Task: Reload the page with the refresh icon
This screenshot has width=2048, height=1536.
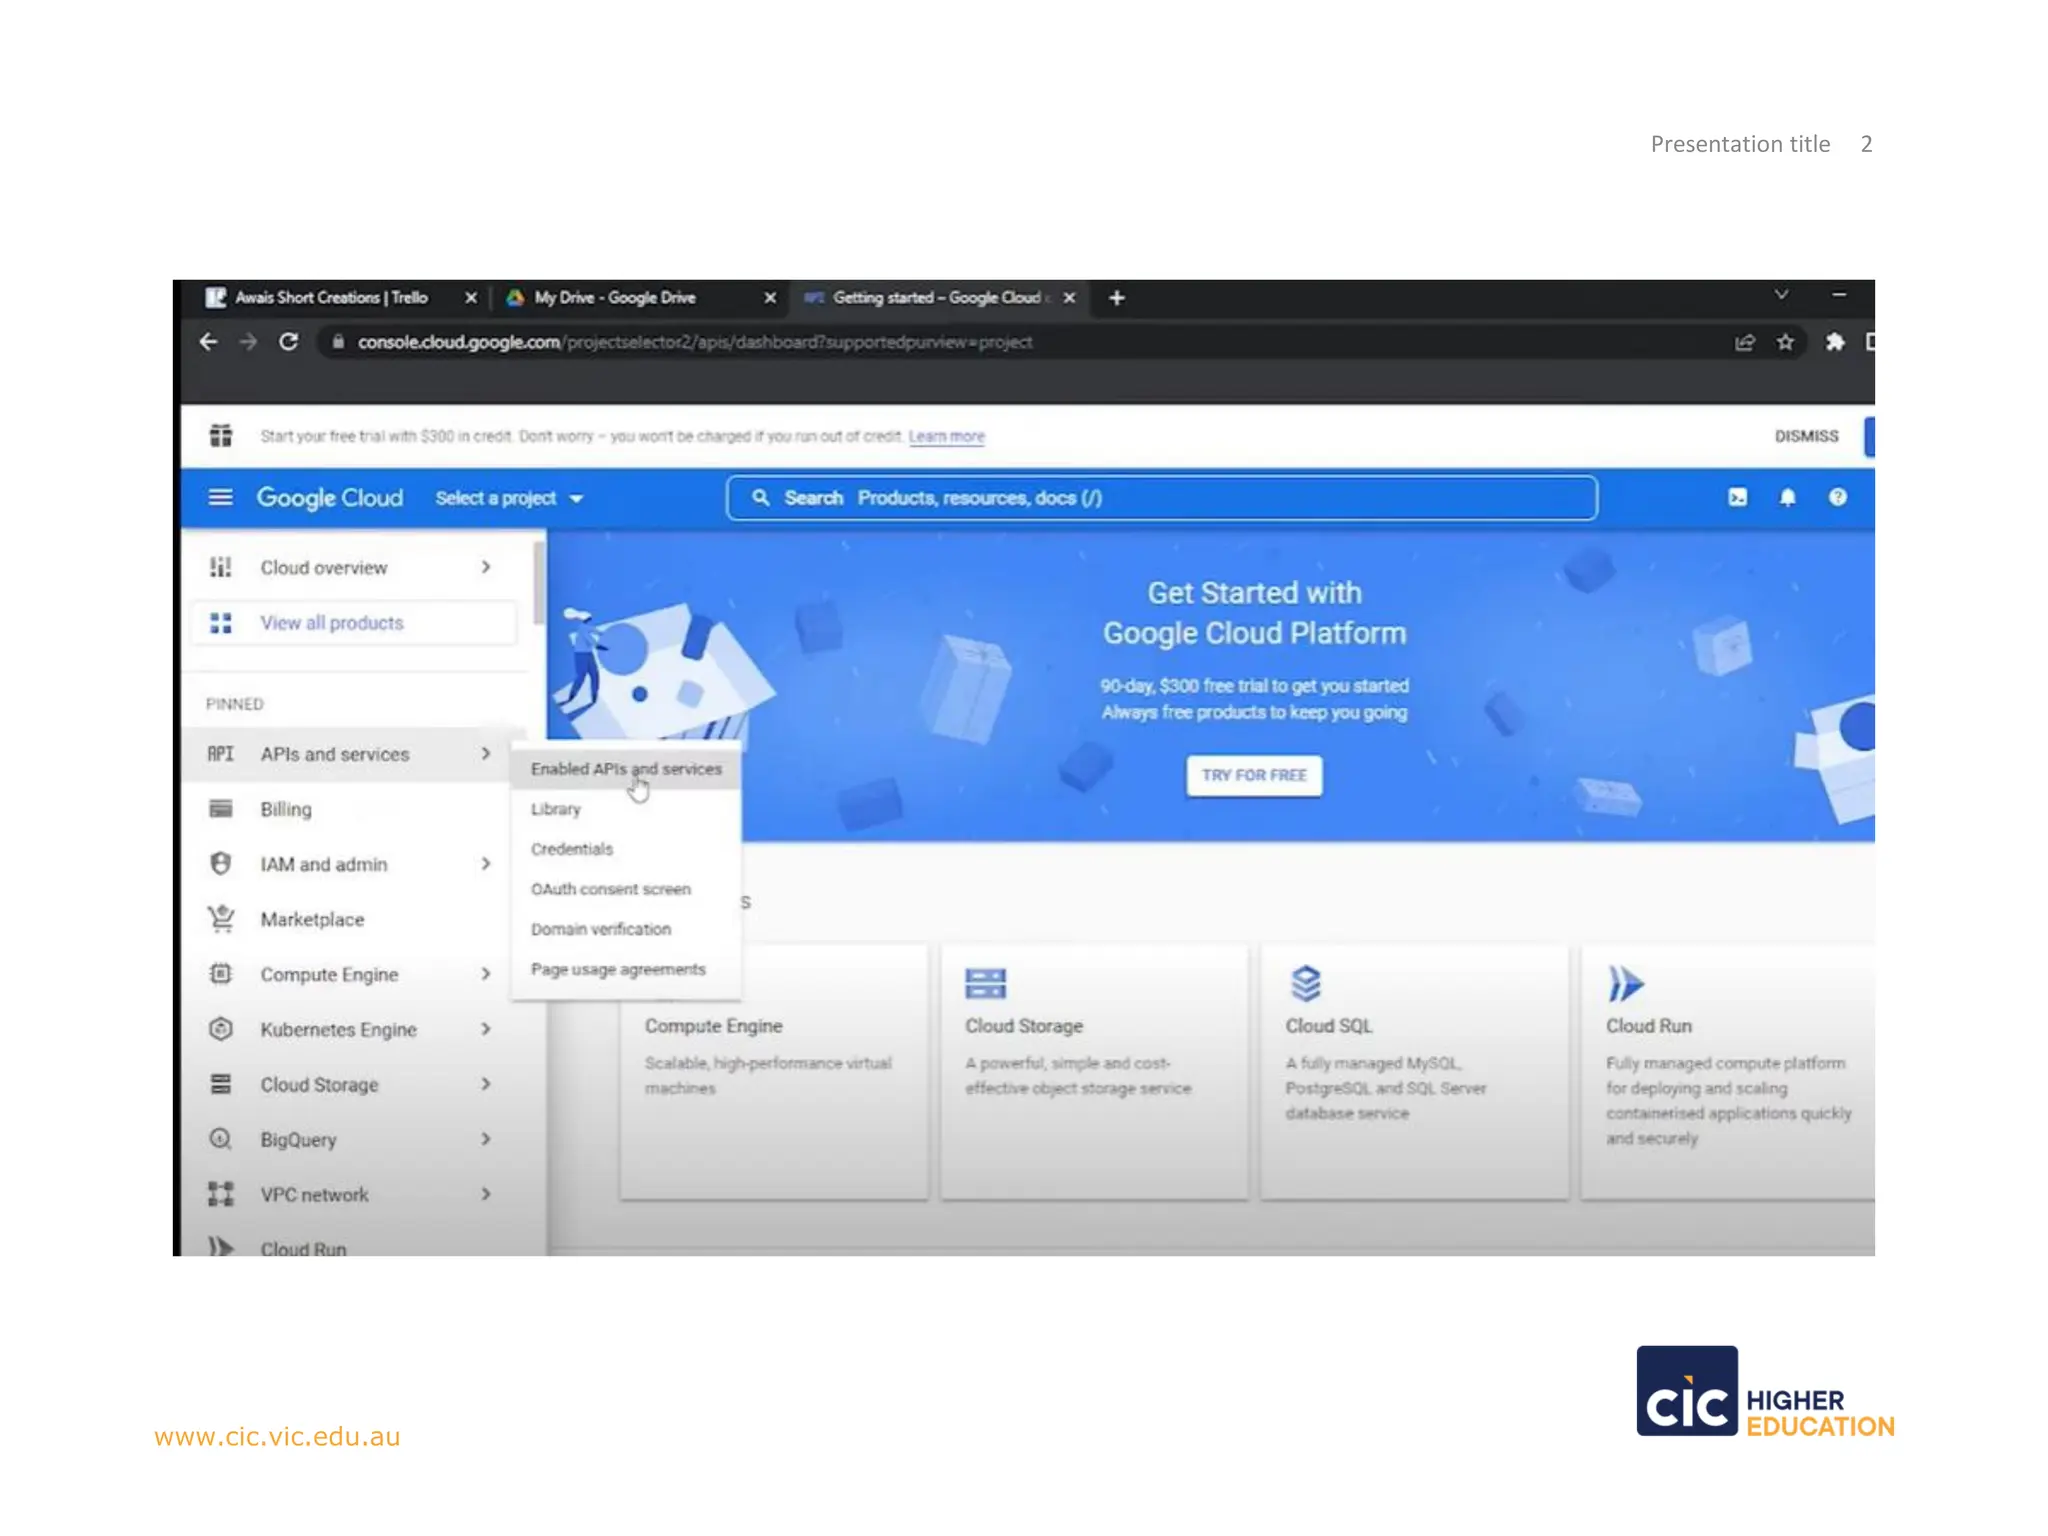Action: 289,342
